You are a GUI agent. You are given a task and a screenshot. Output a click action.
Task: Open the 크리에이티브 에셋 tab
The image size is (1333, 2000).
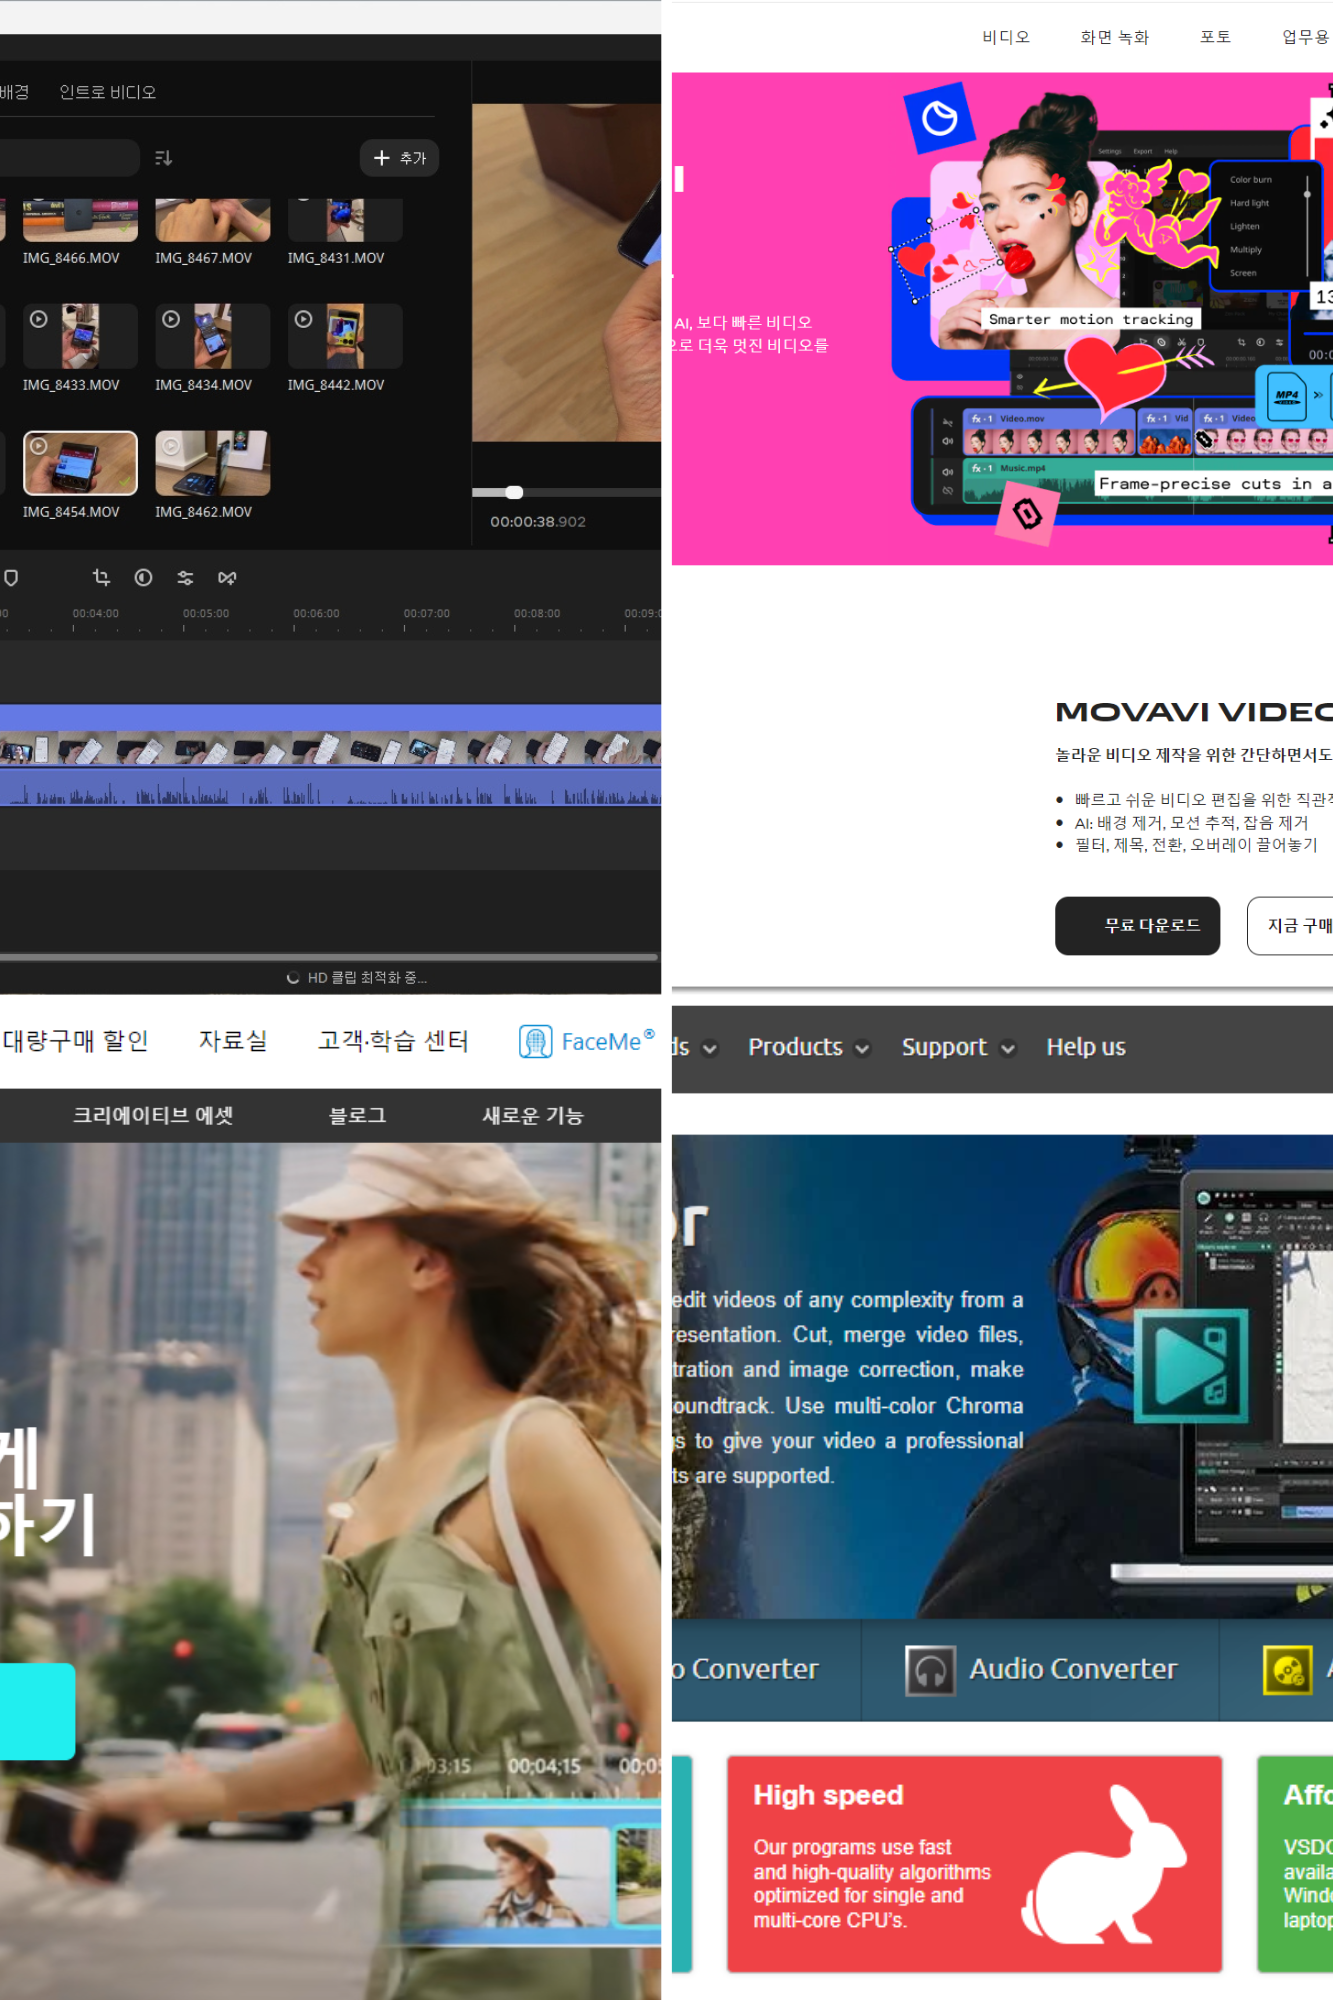(153, 1116)
